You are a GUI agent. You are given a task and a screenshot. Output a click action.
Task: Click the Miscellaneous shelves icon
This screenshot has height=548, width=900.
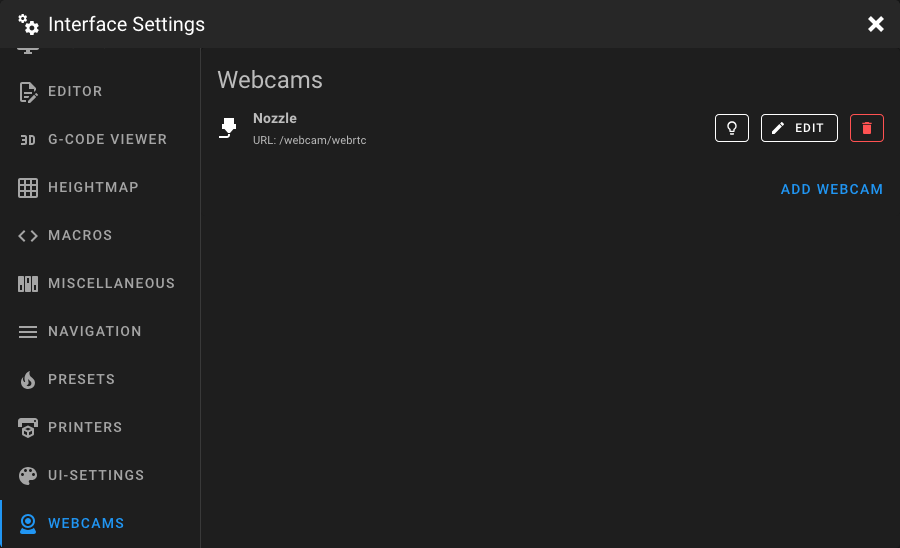click(28, 283)
